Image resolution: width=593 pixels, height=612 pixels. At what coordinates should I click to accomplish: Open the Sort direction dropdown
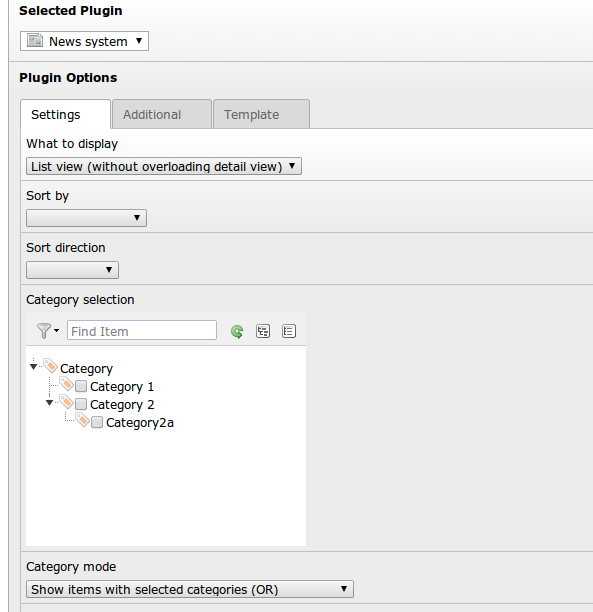coord(72,270)
